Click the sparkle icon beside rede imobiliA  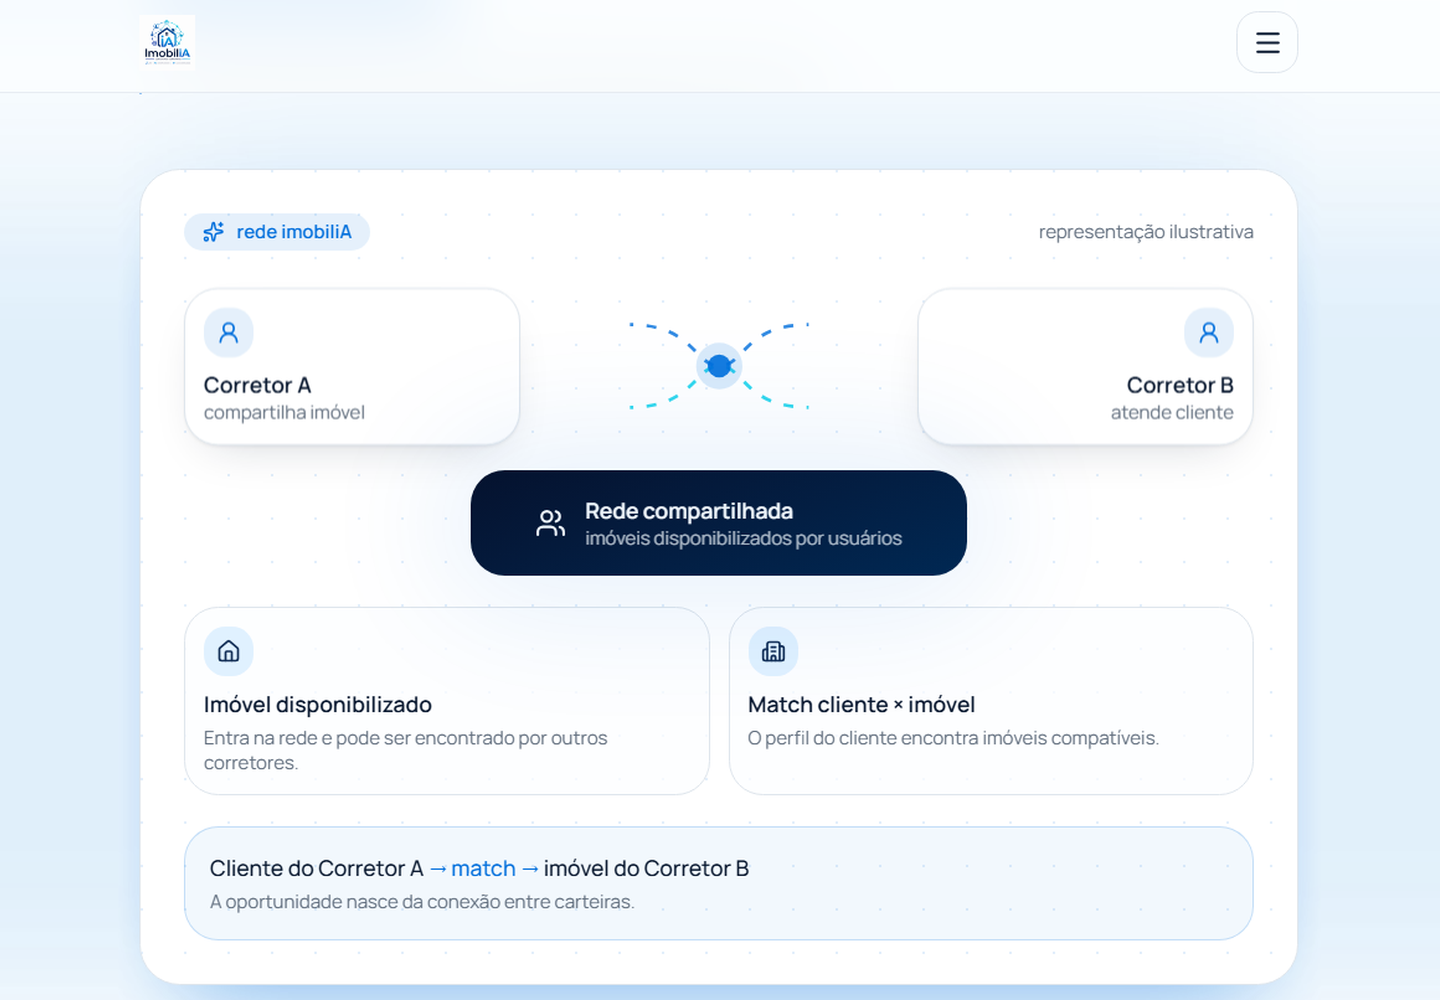(x=213, y=232)
